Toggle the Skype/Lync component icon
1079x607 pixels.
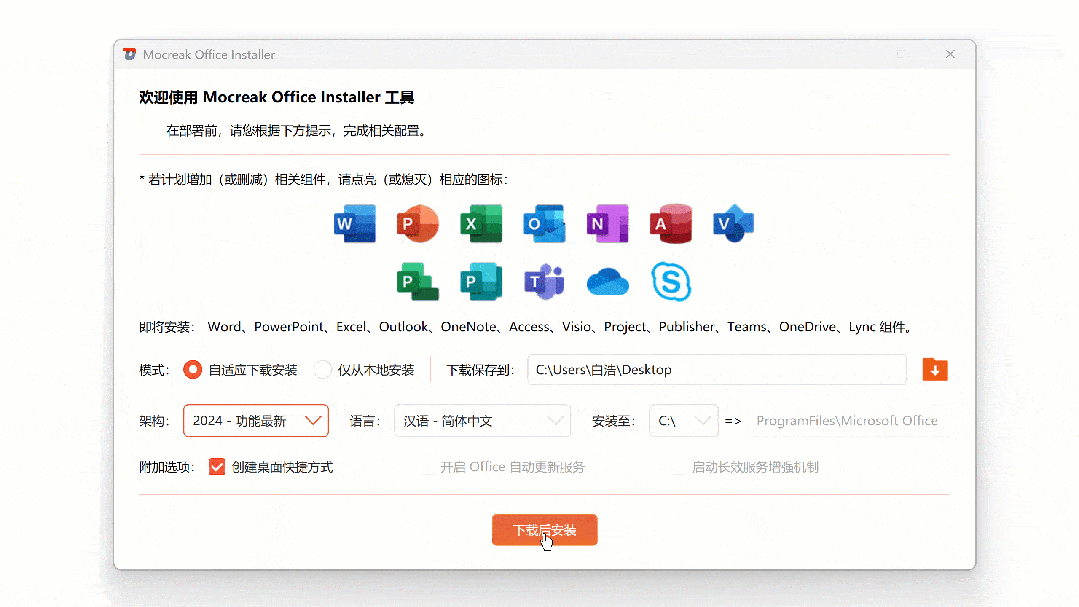pos(671,281)
